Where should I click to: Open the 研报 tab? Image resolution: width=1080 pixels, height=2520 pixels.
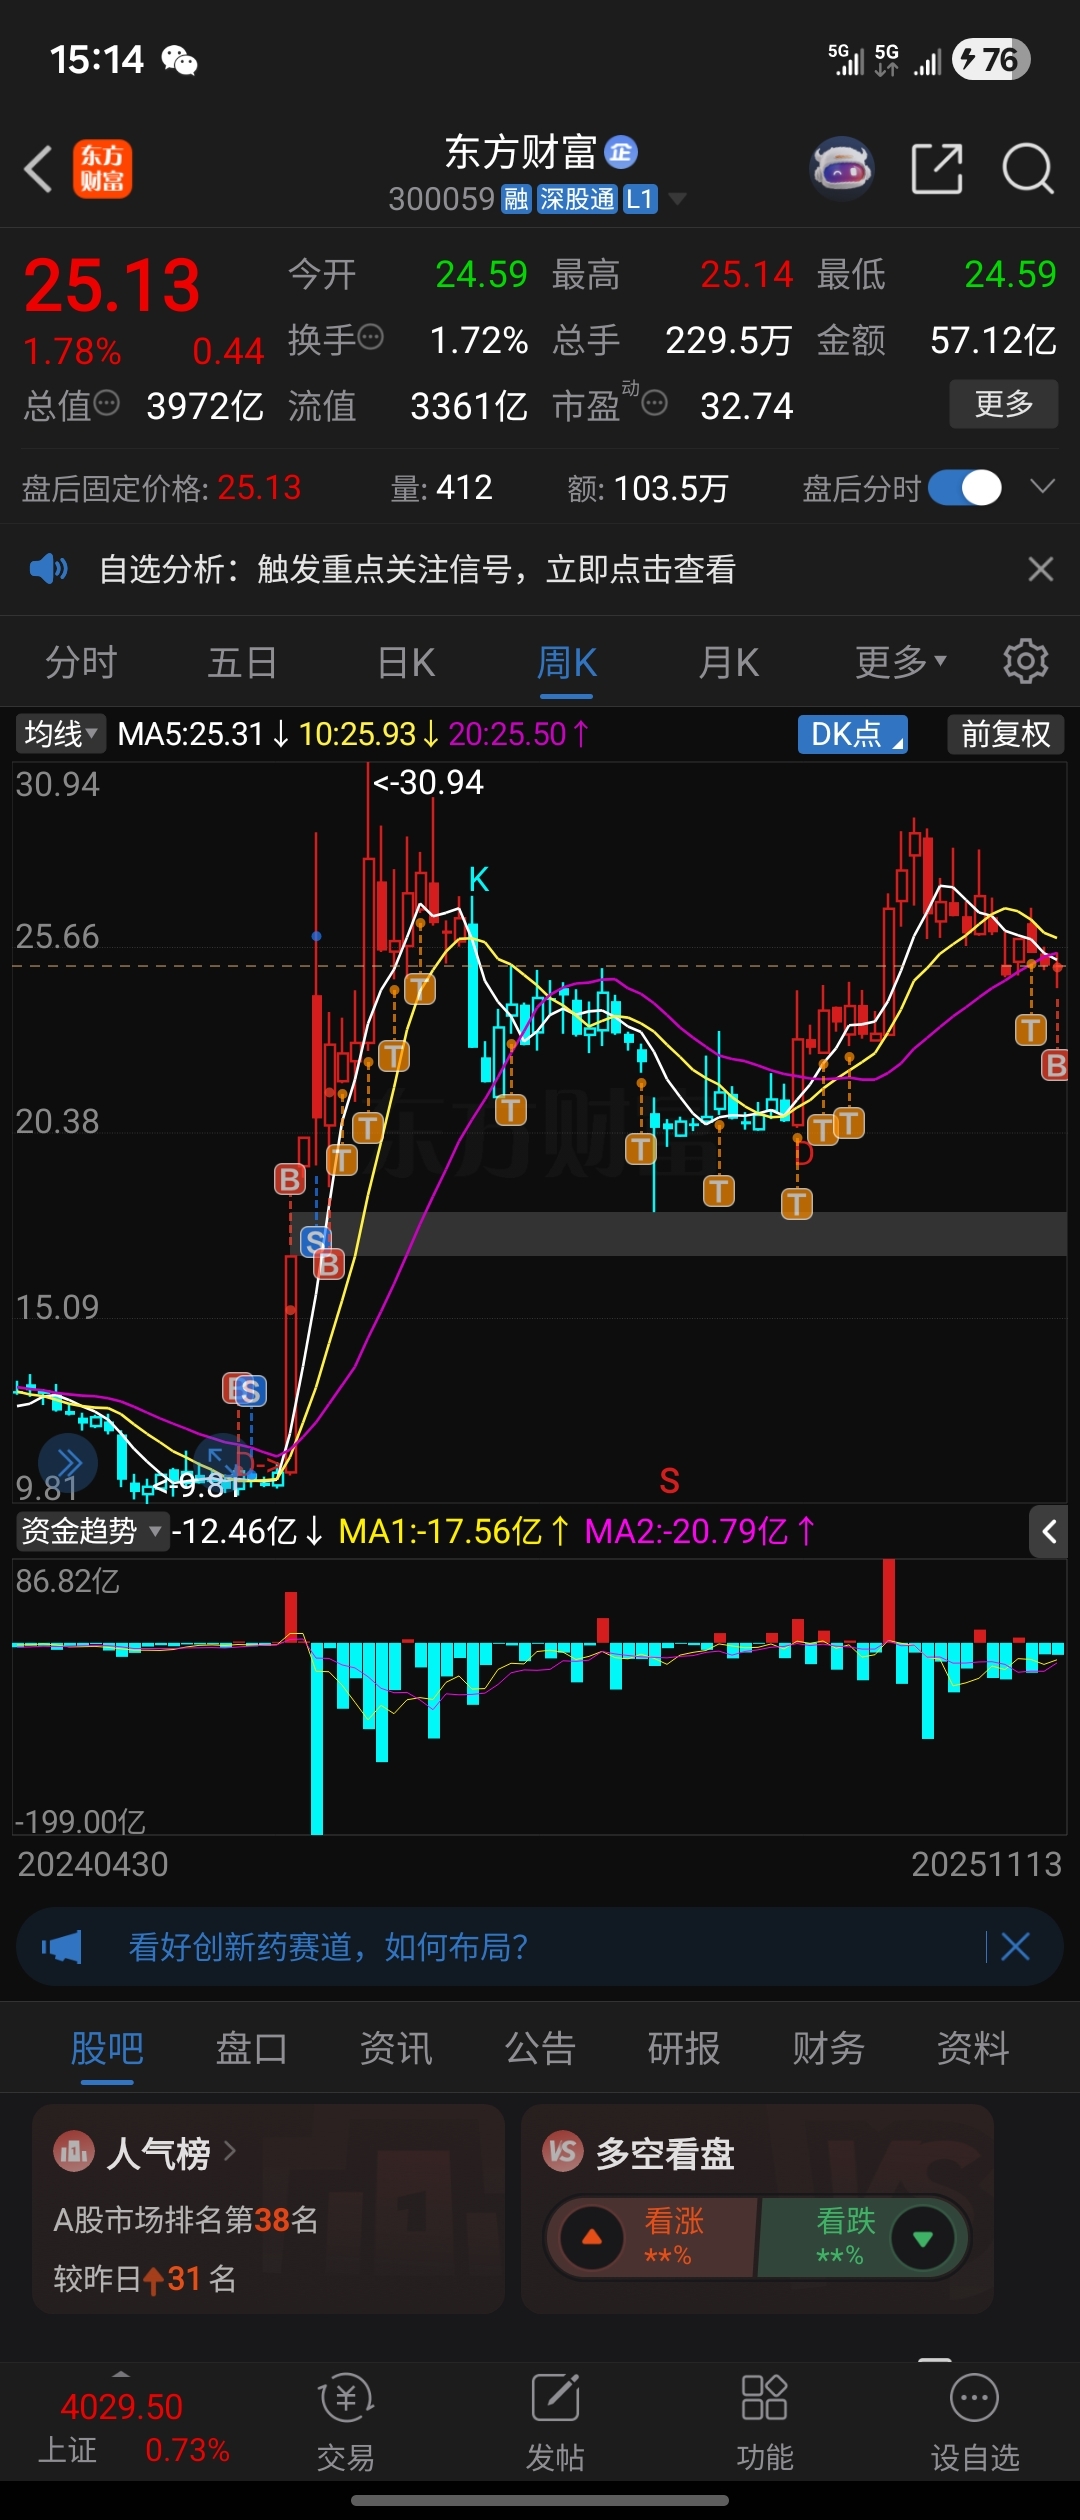click(684, 2049)
